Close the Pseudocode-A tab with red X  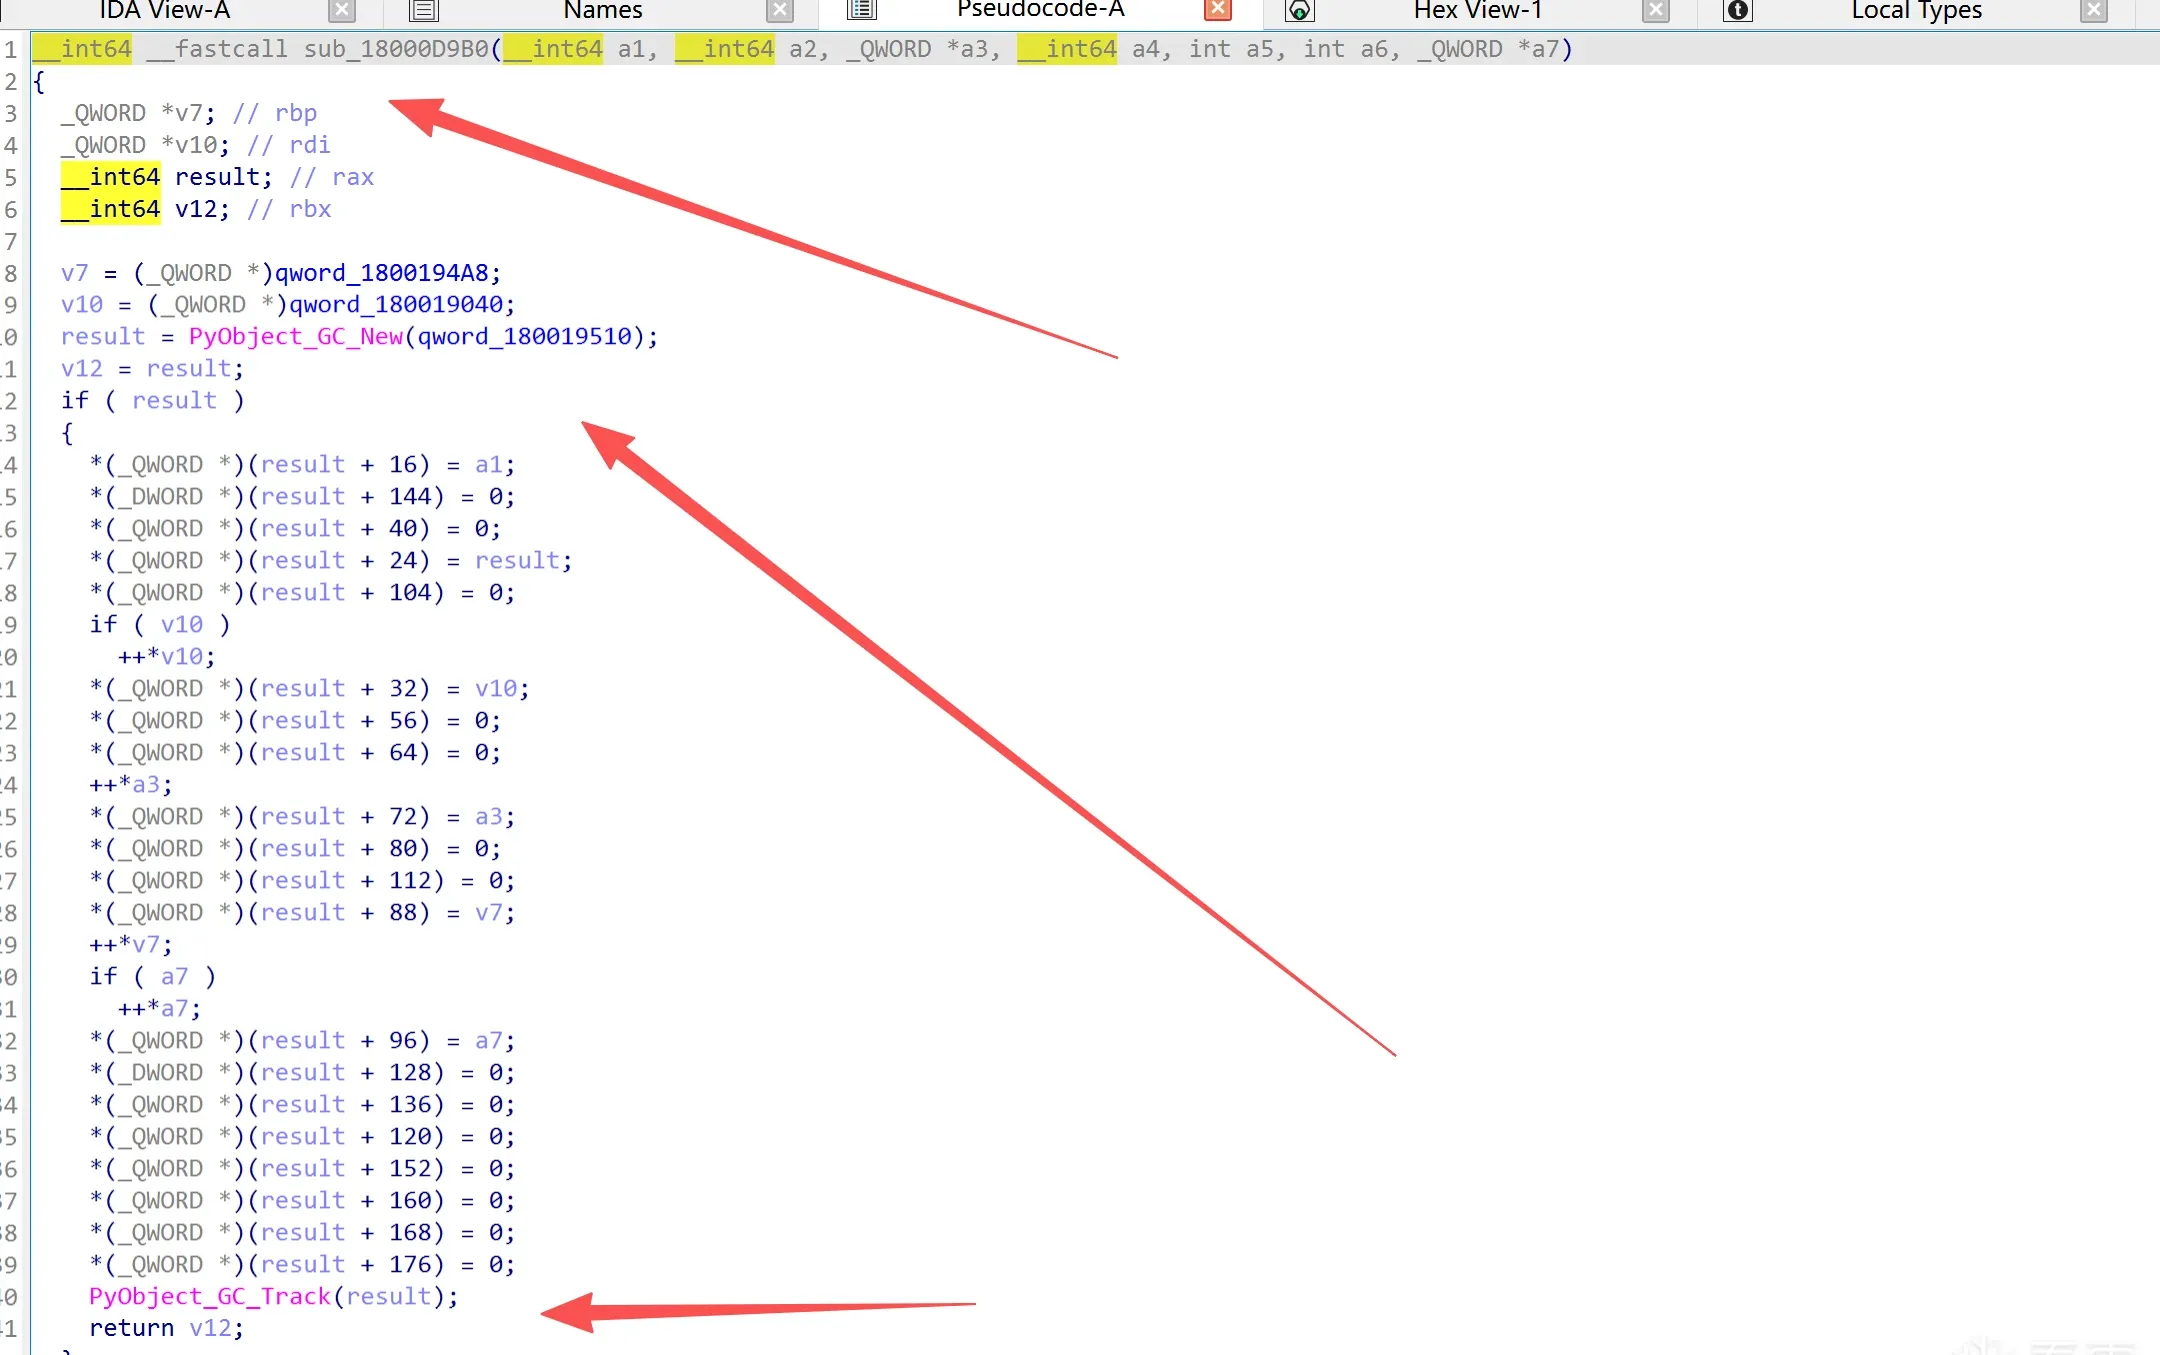click(x=1218, y=10)
